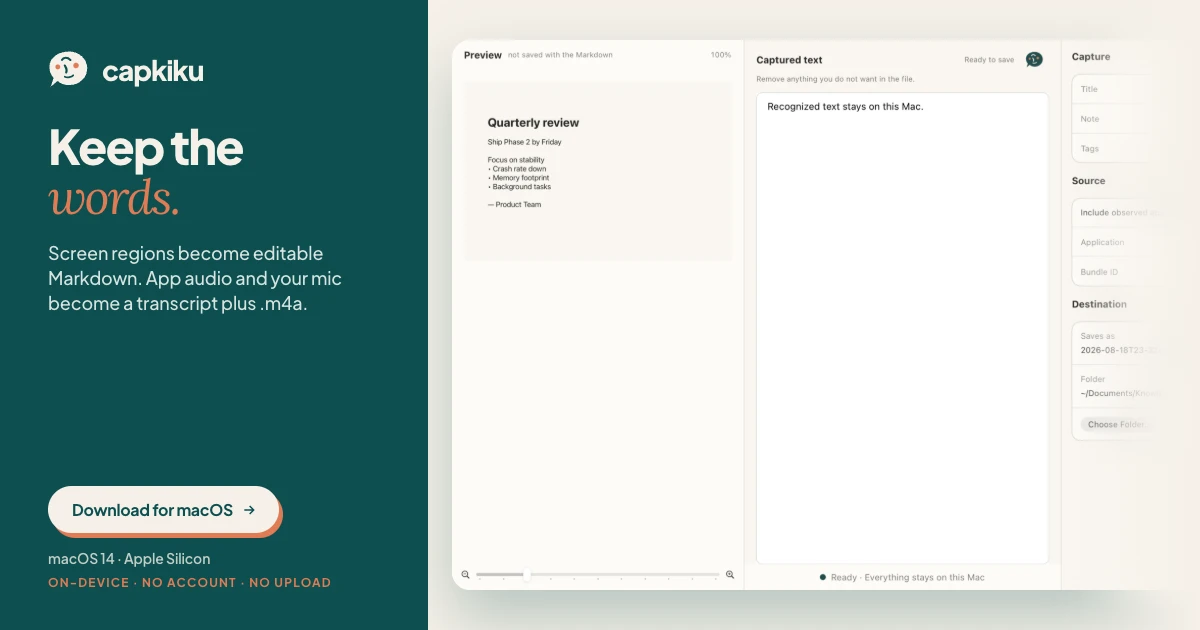Click the 100% zoom label in Preview

(721, 55)
